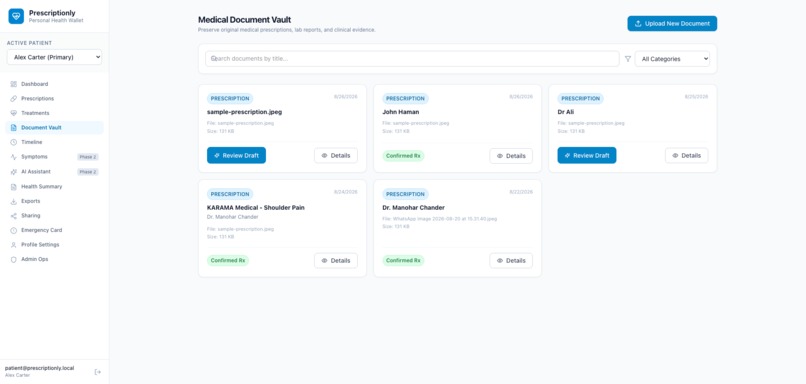Screen dimensions: 806x384
Task: Click the Admin Ops shield icon
Action: coord(13,260)
